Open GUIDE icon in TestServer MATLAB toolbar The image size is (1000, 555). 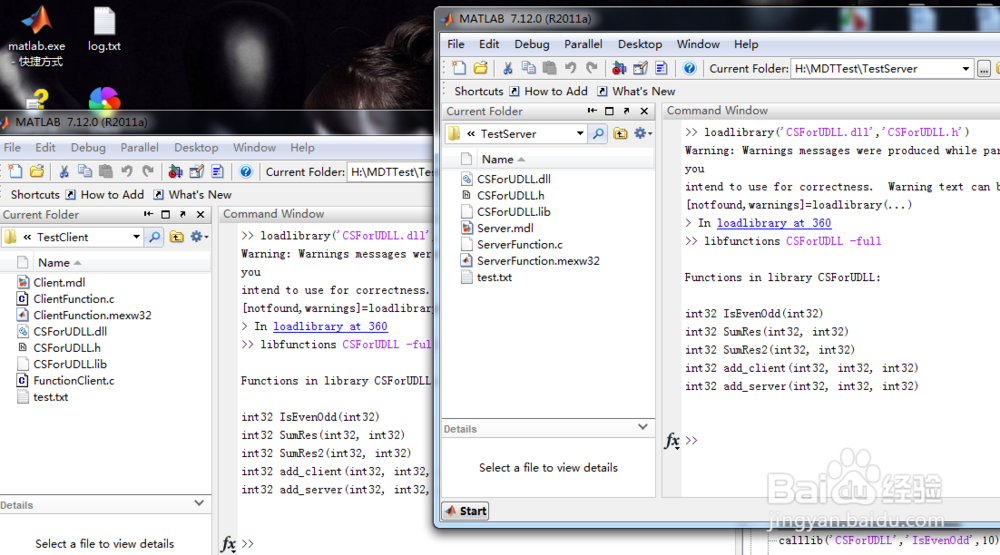(640, 68)
